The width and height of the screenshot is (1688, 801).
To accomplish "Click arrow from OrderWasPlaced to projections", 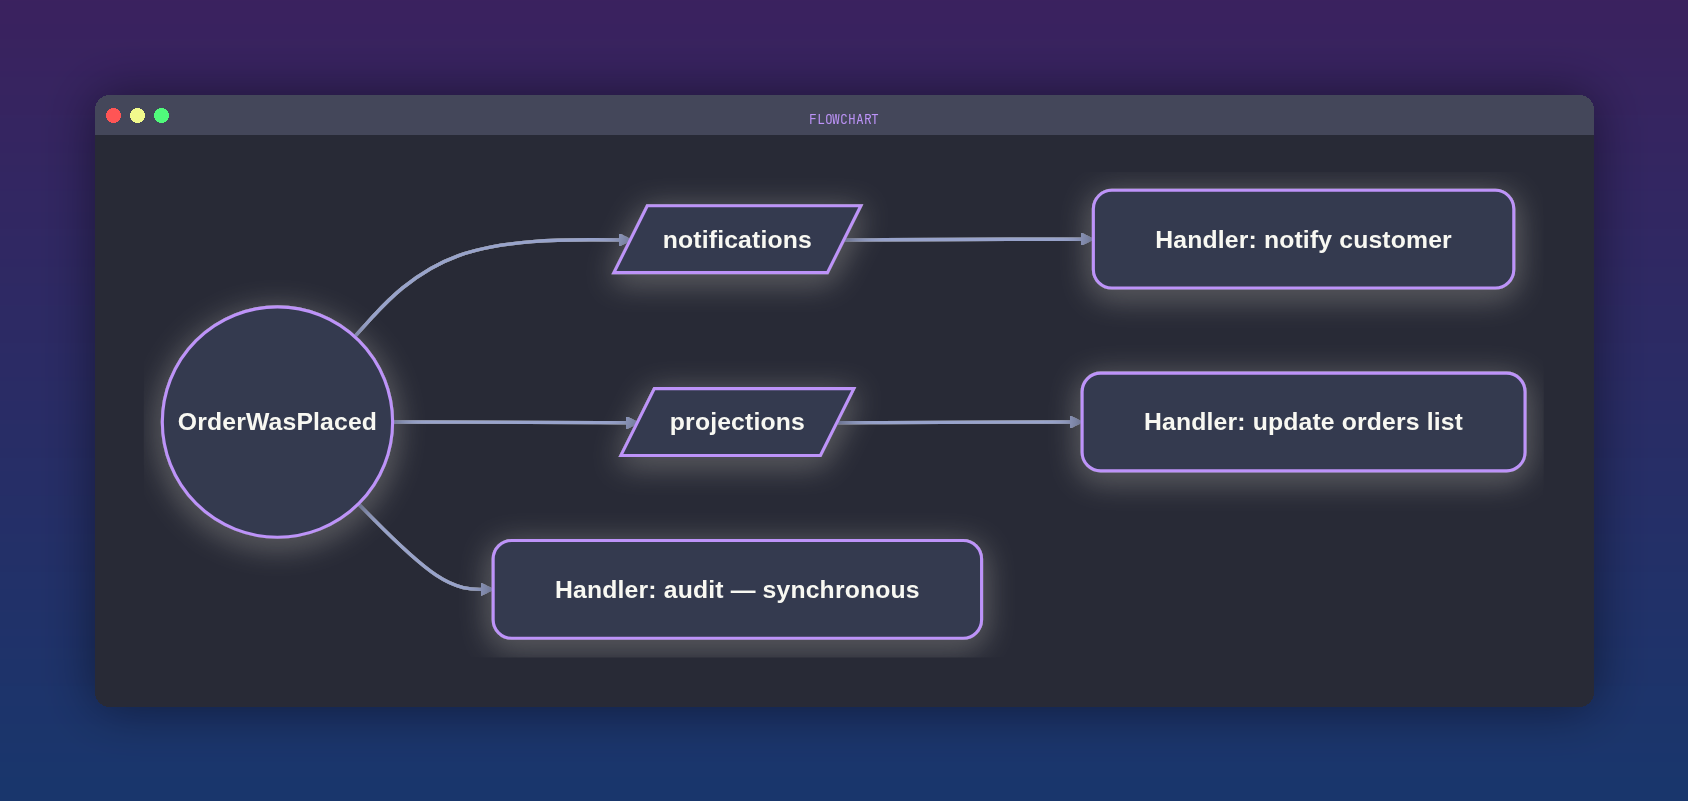I will [515, 422].
